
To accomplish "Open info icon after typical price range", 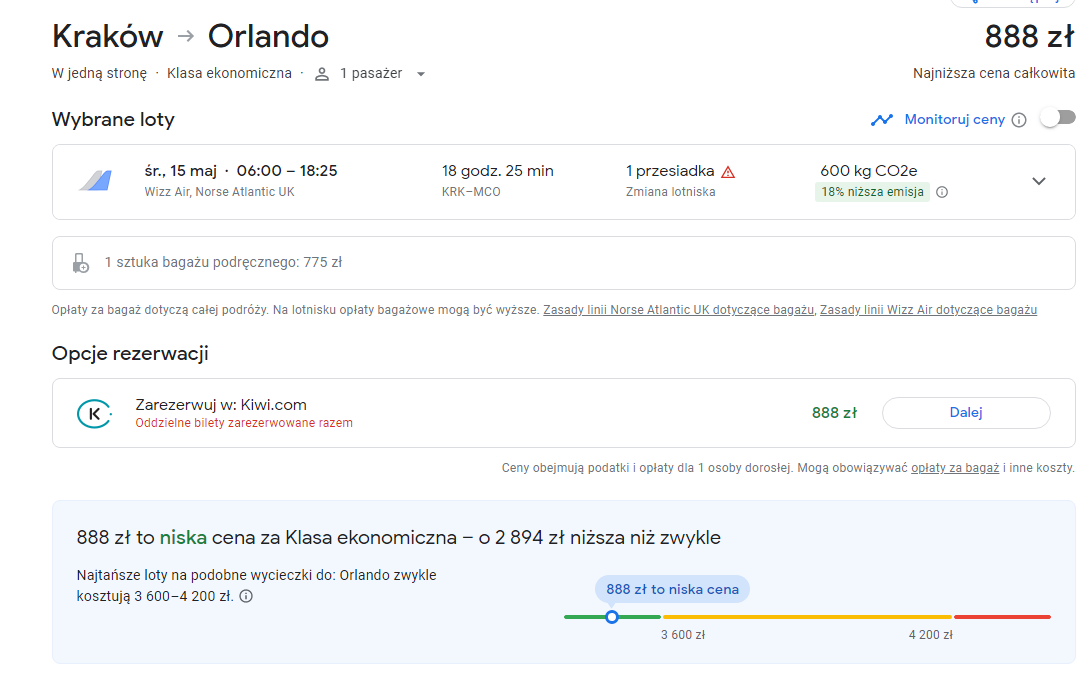I will [x=246, y=596].
